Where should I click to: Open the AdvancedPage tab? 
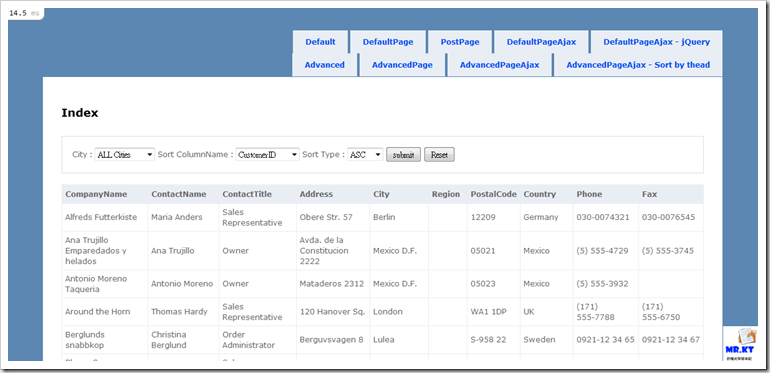[402, 65]
